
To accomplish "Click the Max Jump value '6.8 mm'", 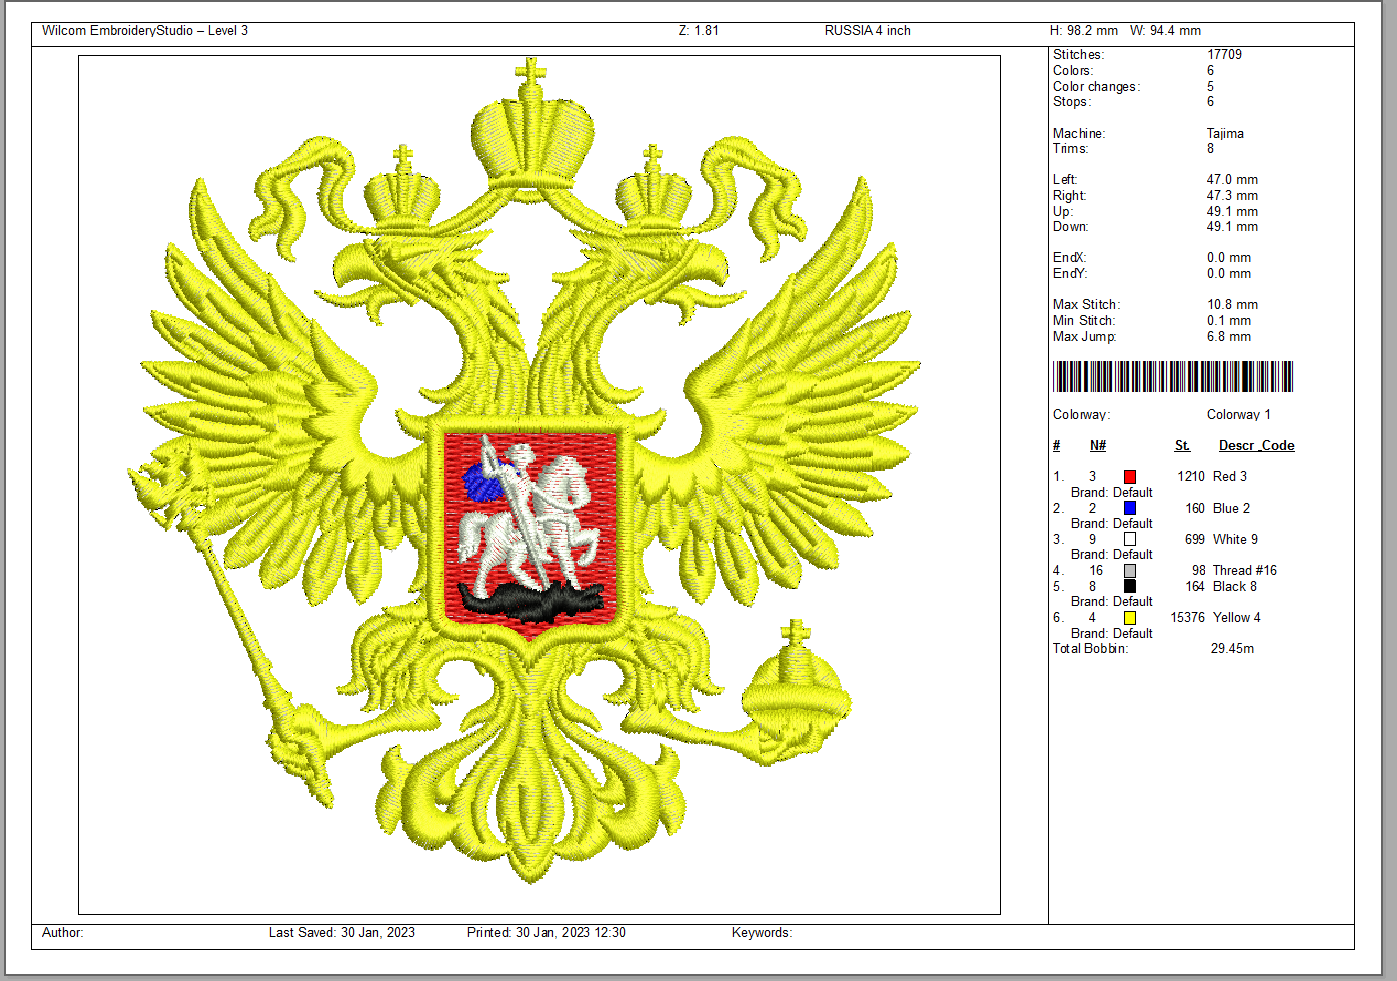I will click(x=1229, y=337).
